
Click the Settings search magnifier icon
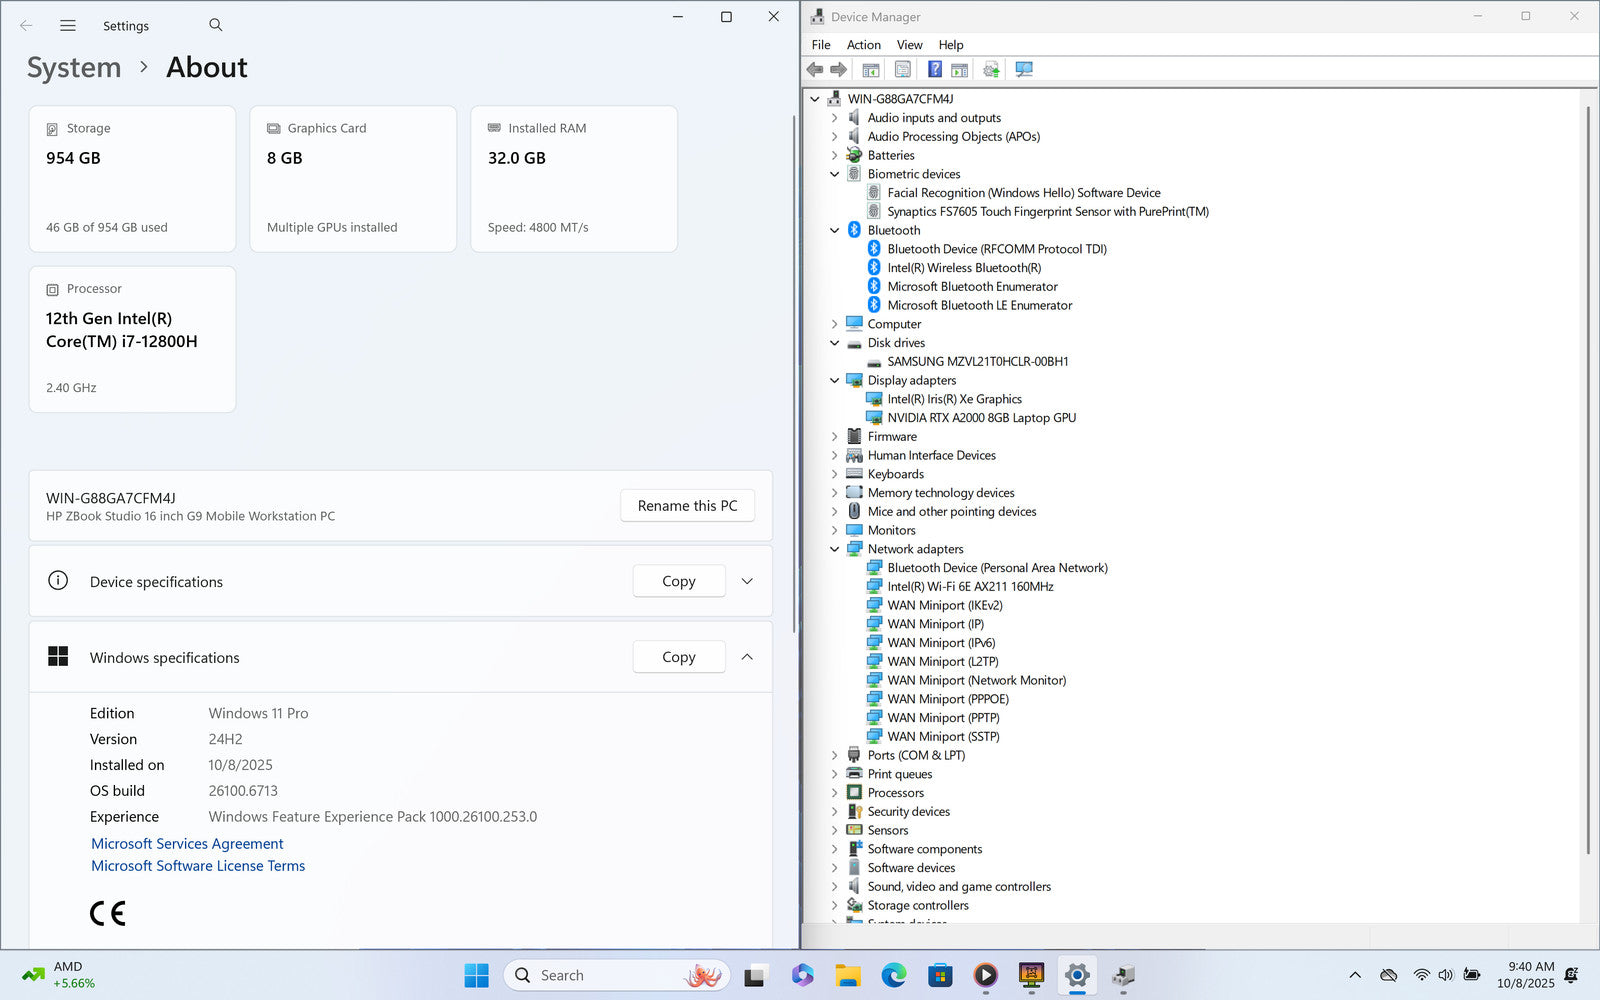click(216, 26)
